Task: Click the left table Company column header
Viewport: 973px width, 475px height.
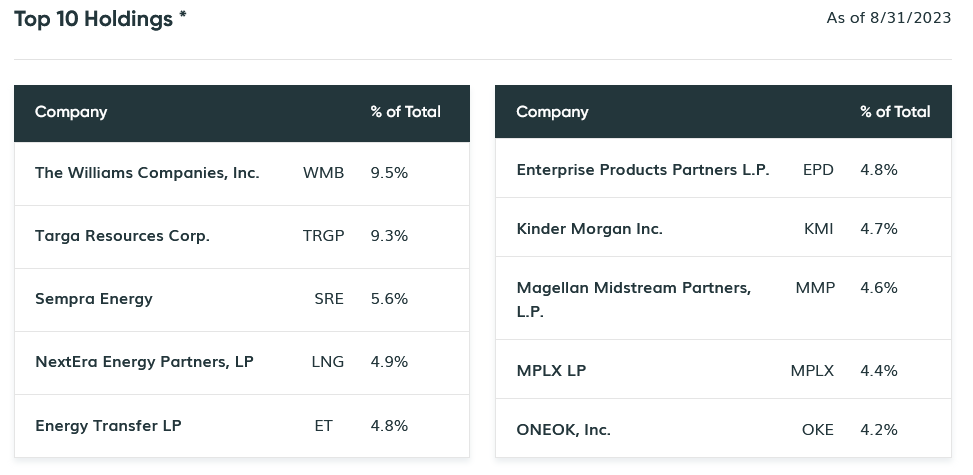Action: pos(71,112)
